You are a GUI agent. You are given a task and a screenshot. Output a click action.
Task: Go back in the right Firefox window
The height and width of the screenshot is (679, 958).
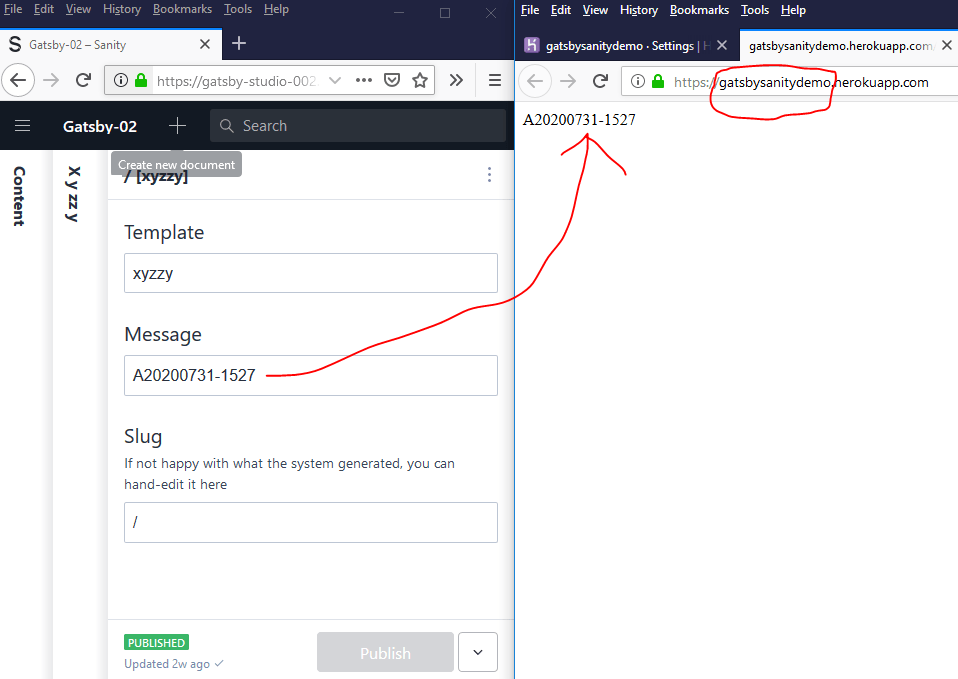[x=535, y=81]
